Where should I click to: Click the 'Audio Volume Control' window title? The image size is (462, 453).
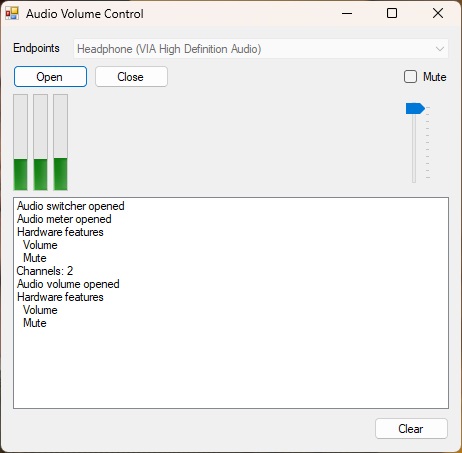tap(85, 14)
